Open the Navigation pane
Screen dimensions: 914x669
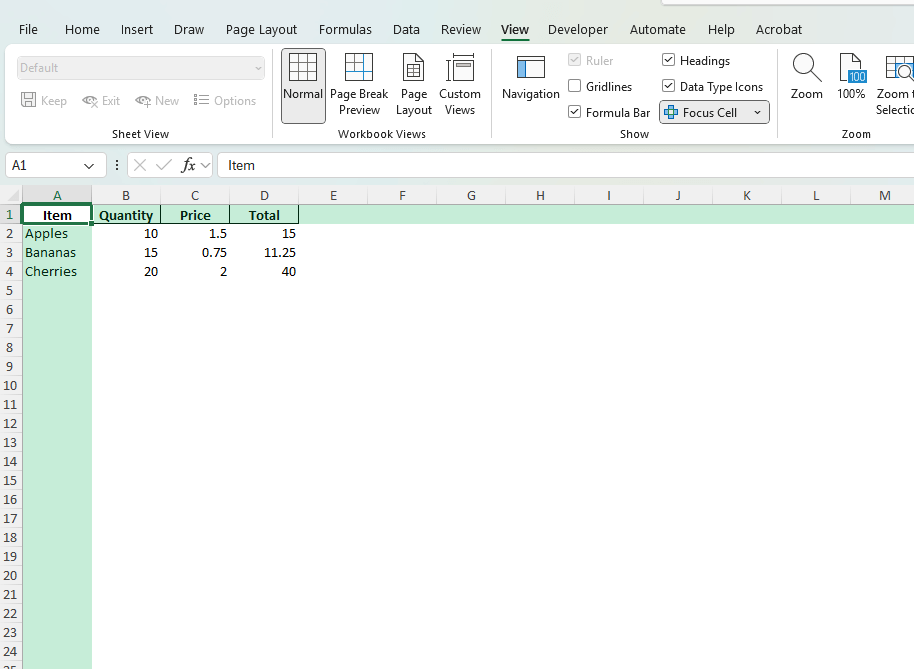pos(530,79)
